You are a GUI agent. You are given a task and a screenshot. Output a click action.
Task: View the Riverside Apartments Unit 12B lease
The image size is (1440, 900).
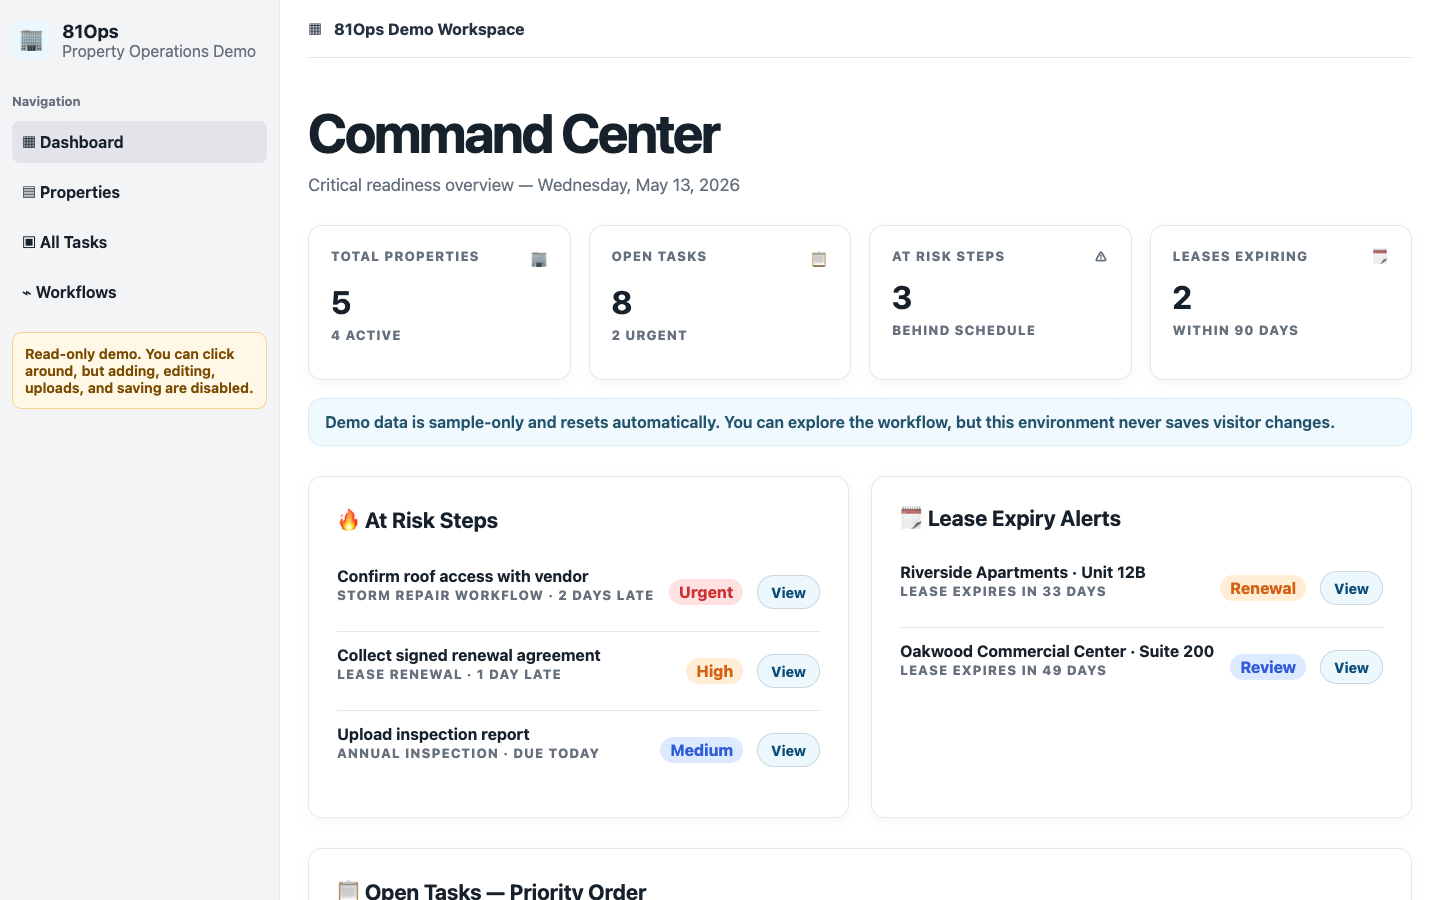coord(1351,588)
